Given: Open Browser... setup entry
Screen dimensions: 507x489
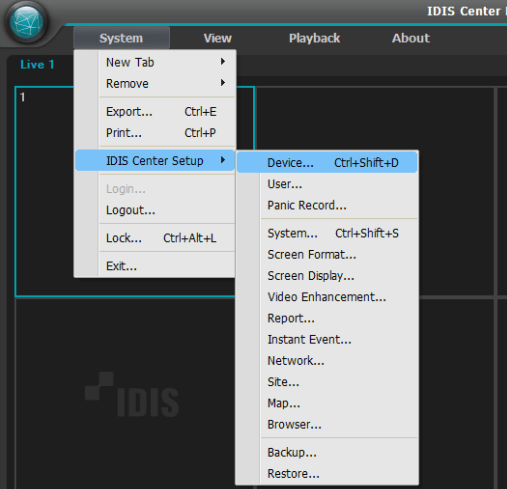Looking at the screenshot, I should coord(327,425).
